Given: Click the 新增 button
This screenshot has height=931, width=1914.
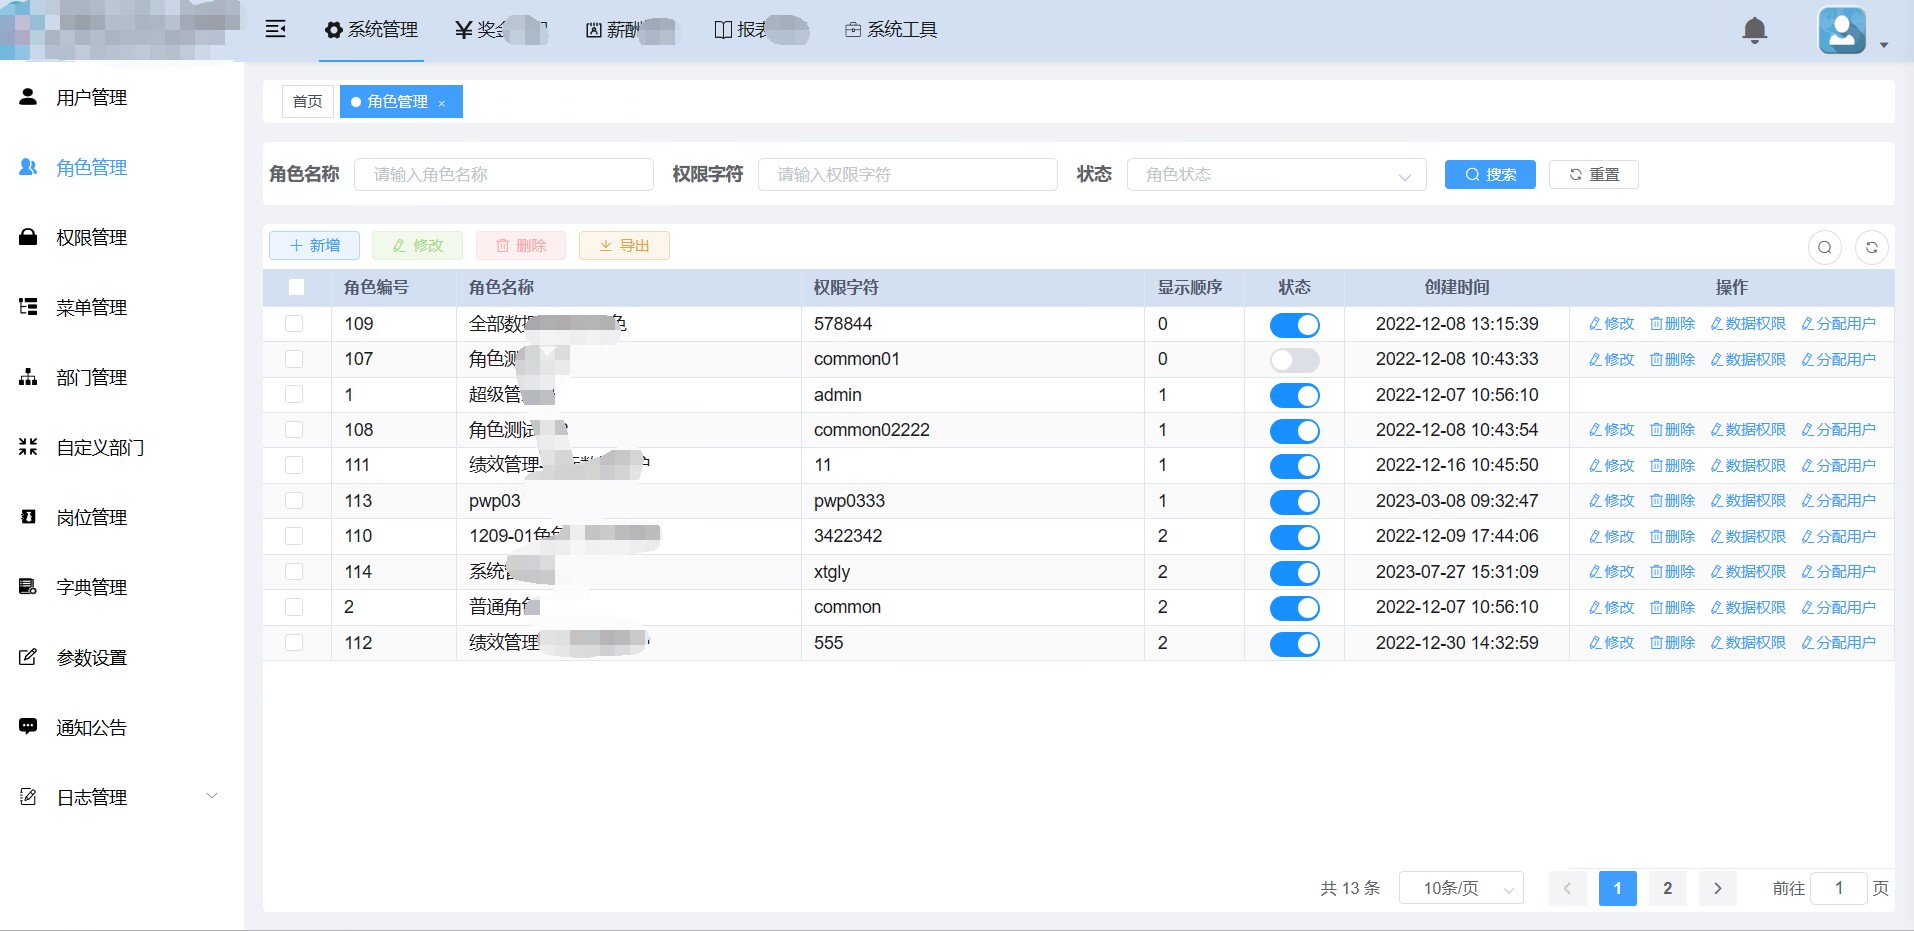Looking at the screenshot, I should pyautogui.click(x=314, y=246).
